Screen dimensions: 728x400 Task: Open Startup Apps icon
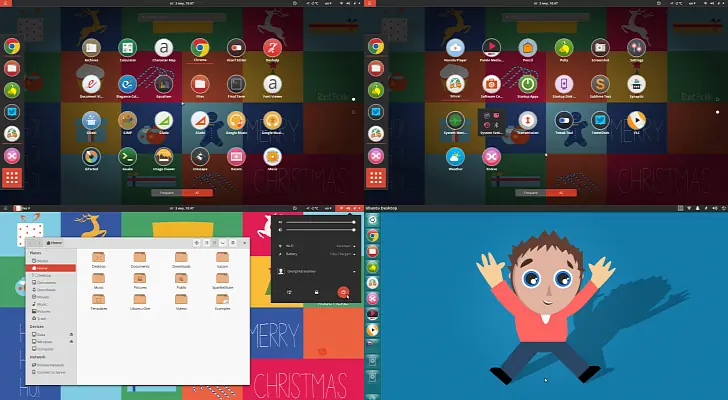(x=527, y=84)
